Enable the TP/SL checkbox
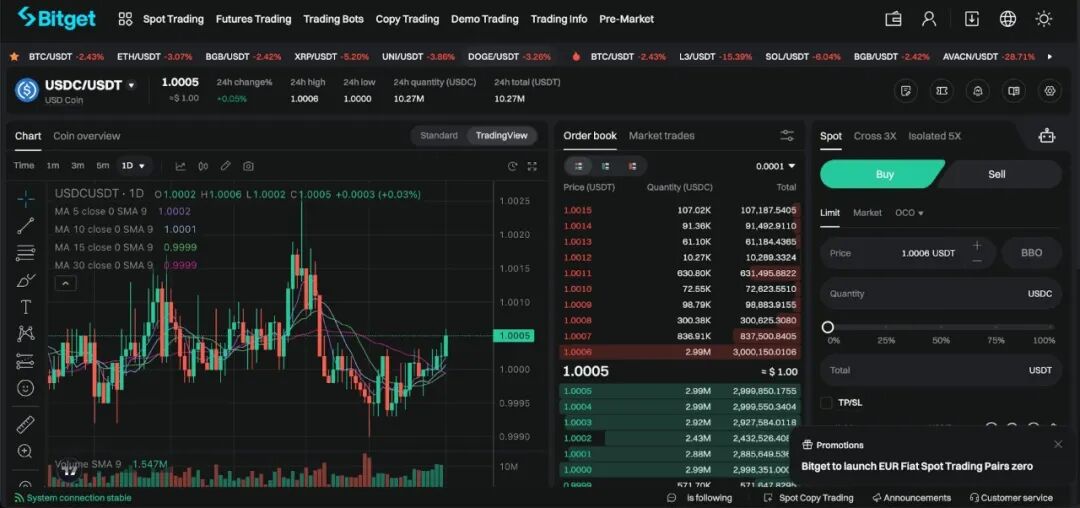The image size is (1080, 508). 827,403
